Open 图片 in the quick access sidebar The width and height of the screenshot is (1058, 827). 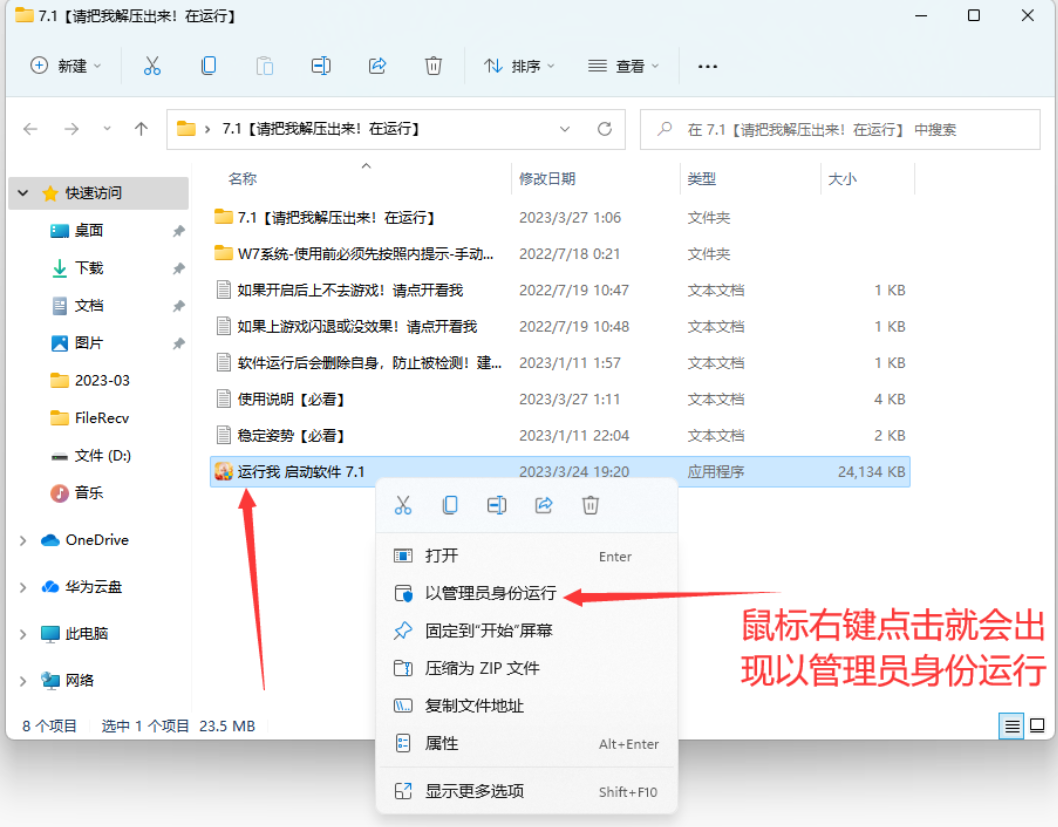(89, 343)
